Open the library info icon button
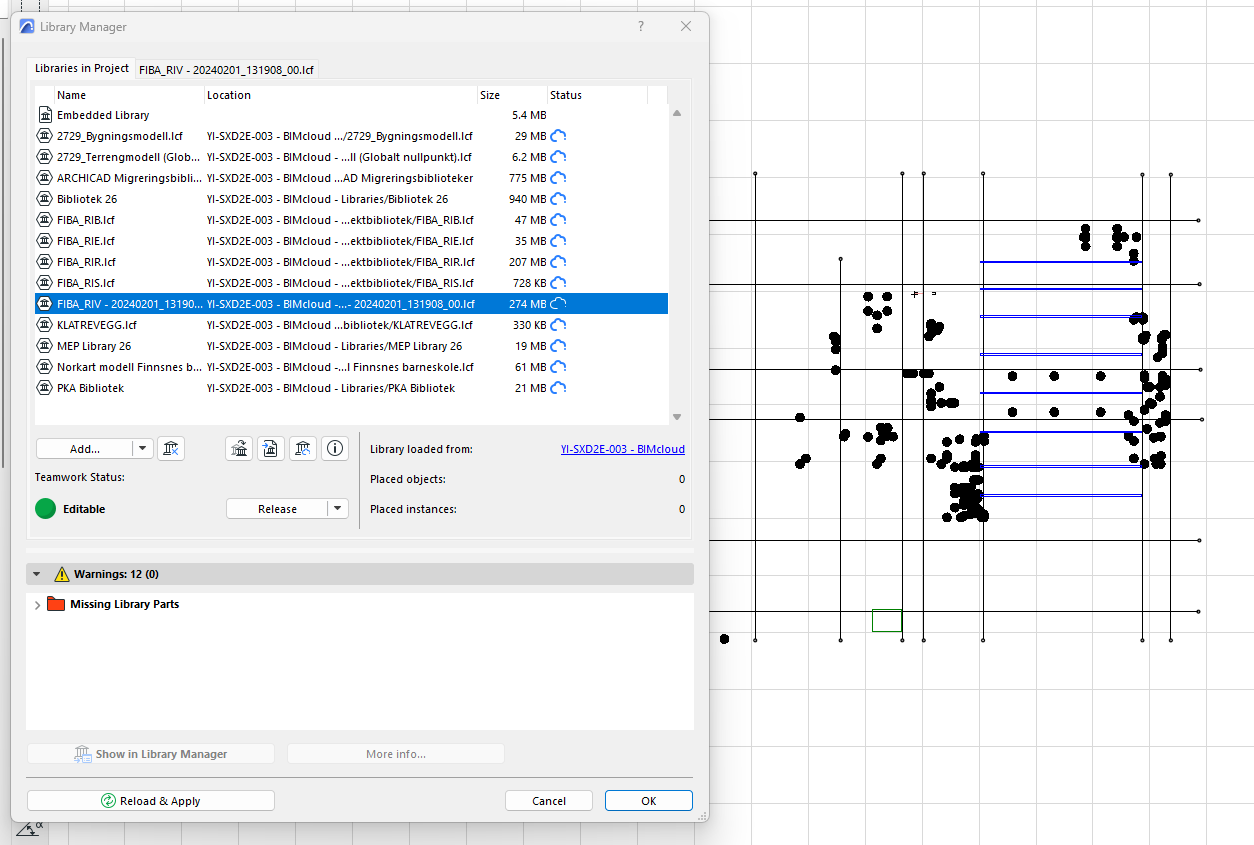 tap(335, 449)
